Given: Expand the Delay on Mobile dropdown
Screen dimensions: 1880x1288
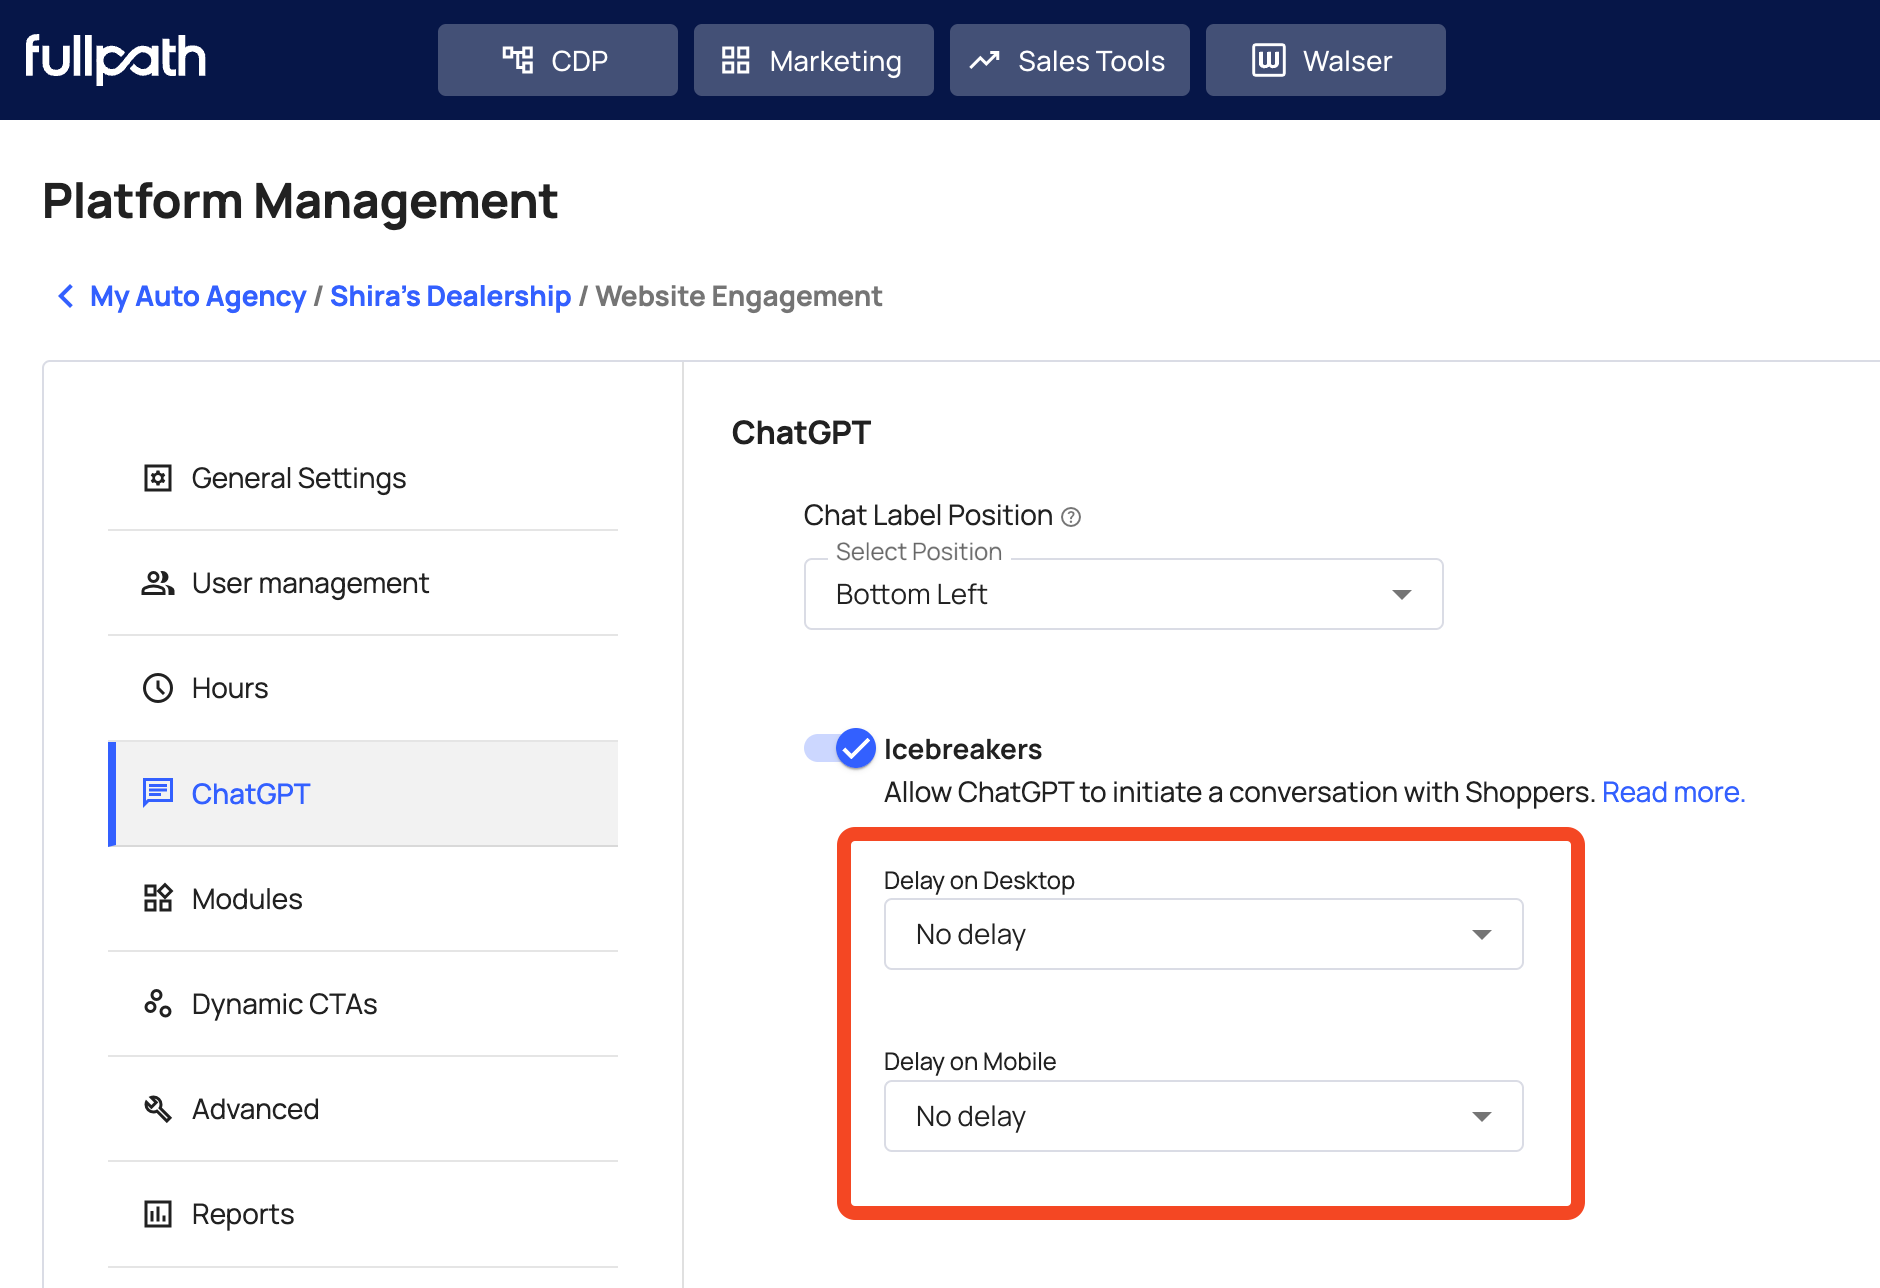Looking at the screenshot, I should [x=1203, y=1116].
